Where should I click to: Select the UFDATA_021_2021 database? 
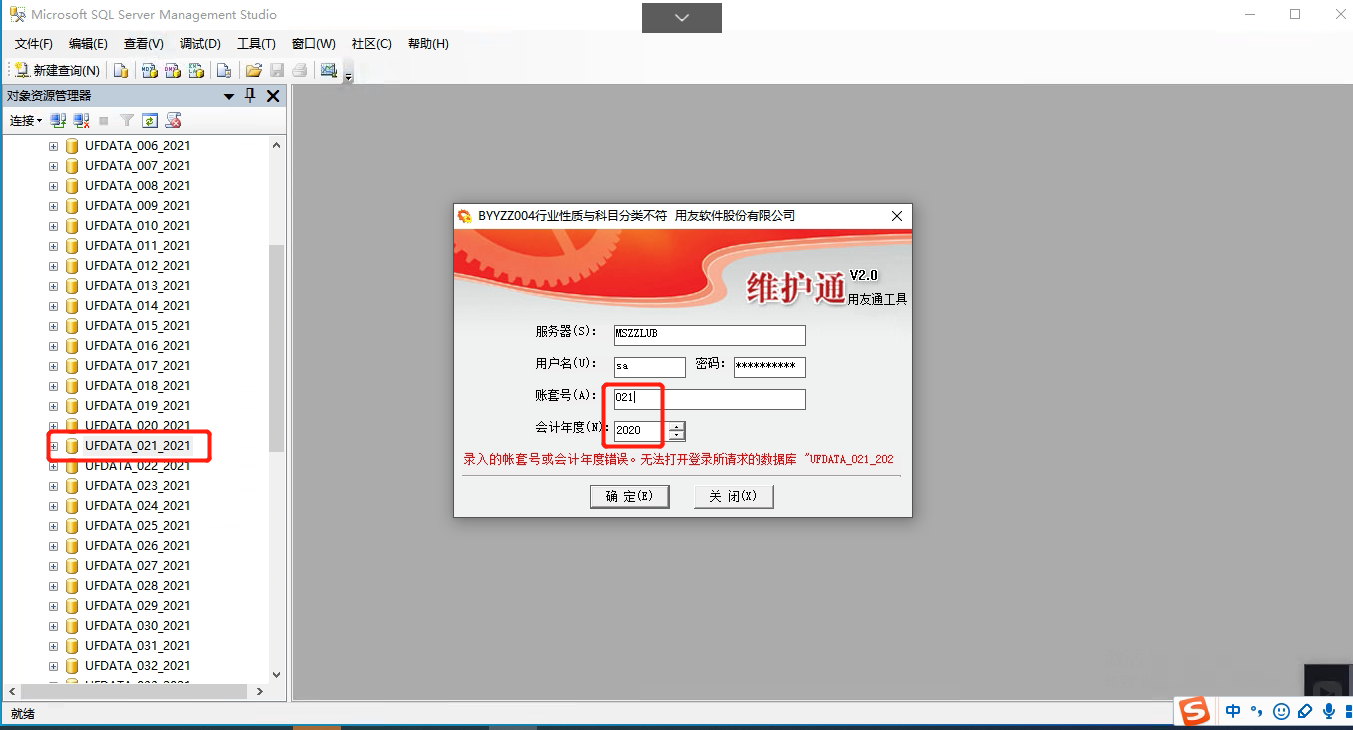click(137, 446)
